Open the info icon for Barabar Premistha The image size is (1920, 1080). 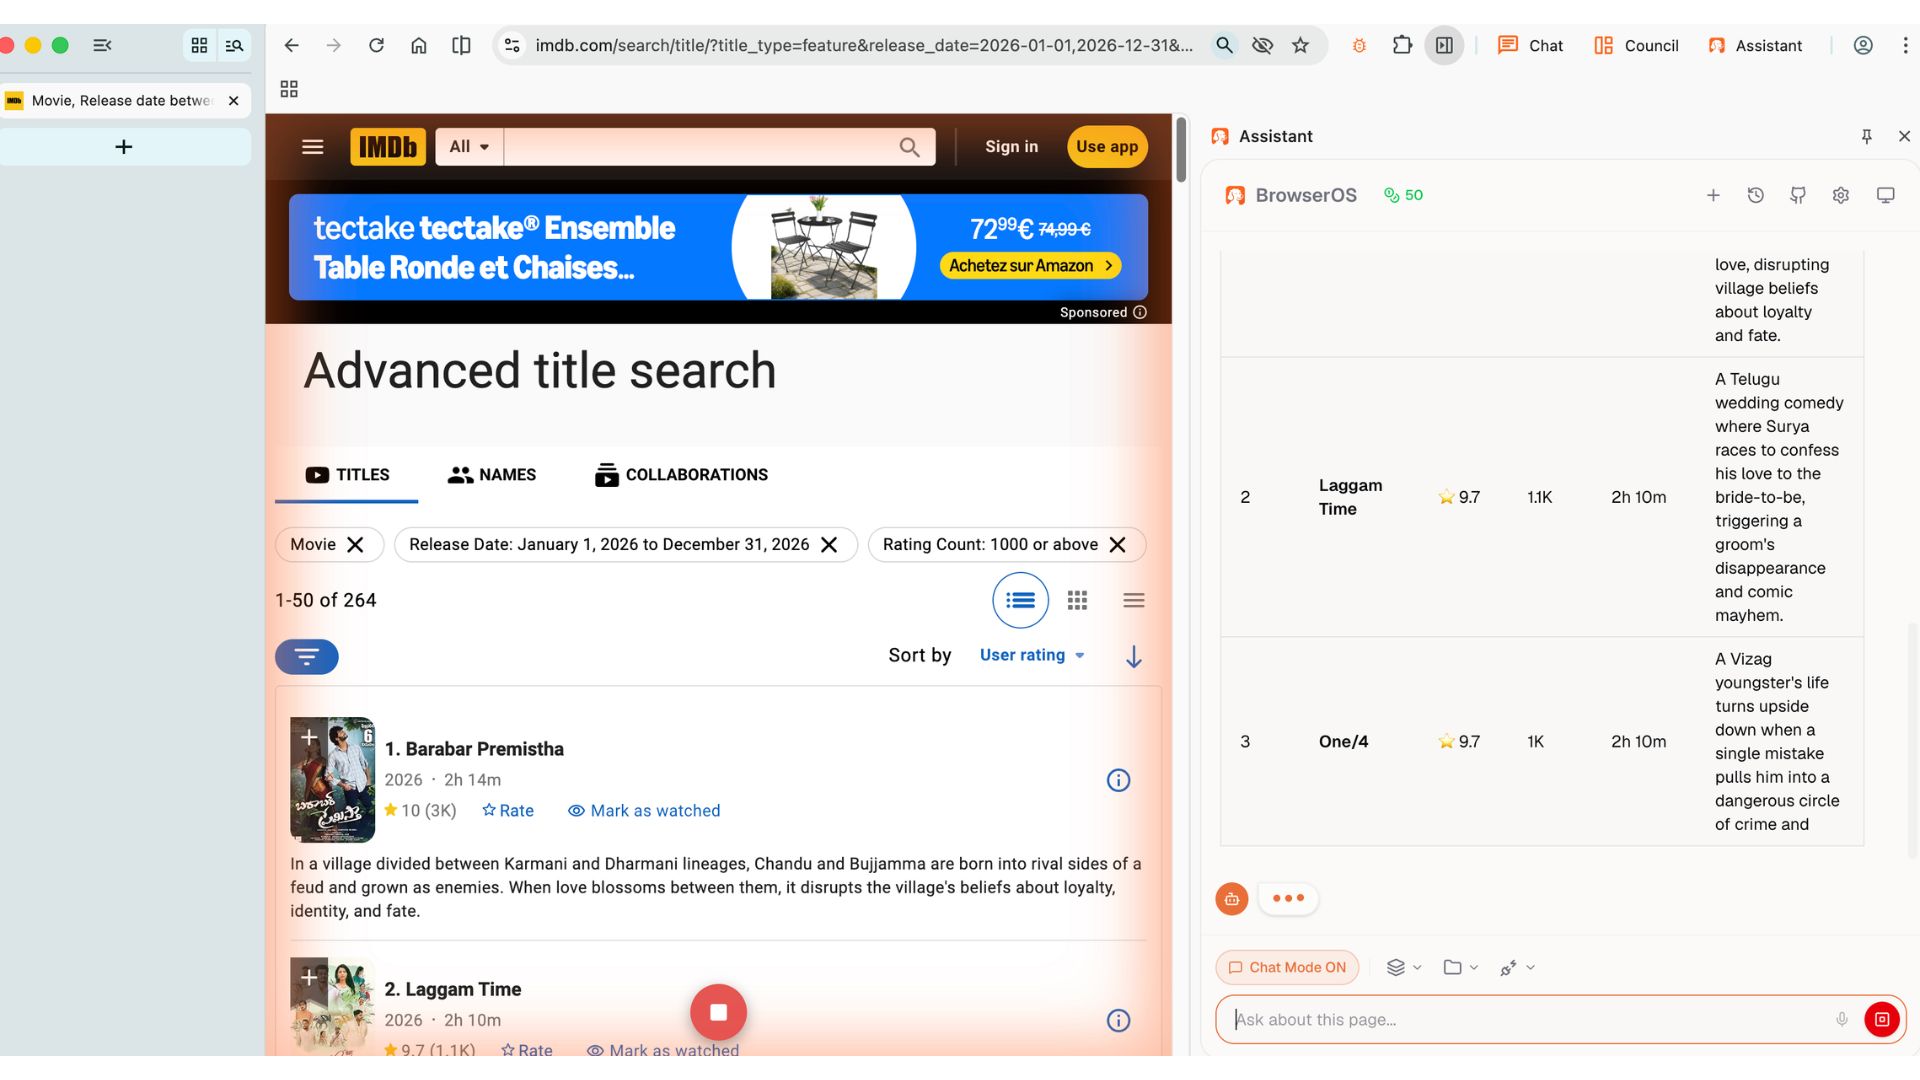[1118, 780]
